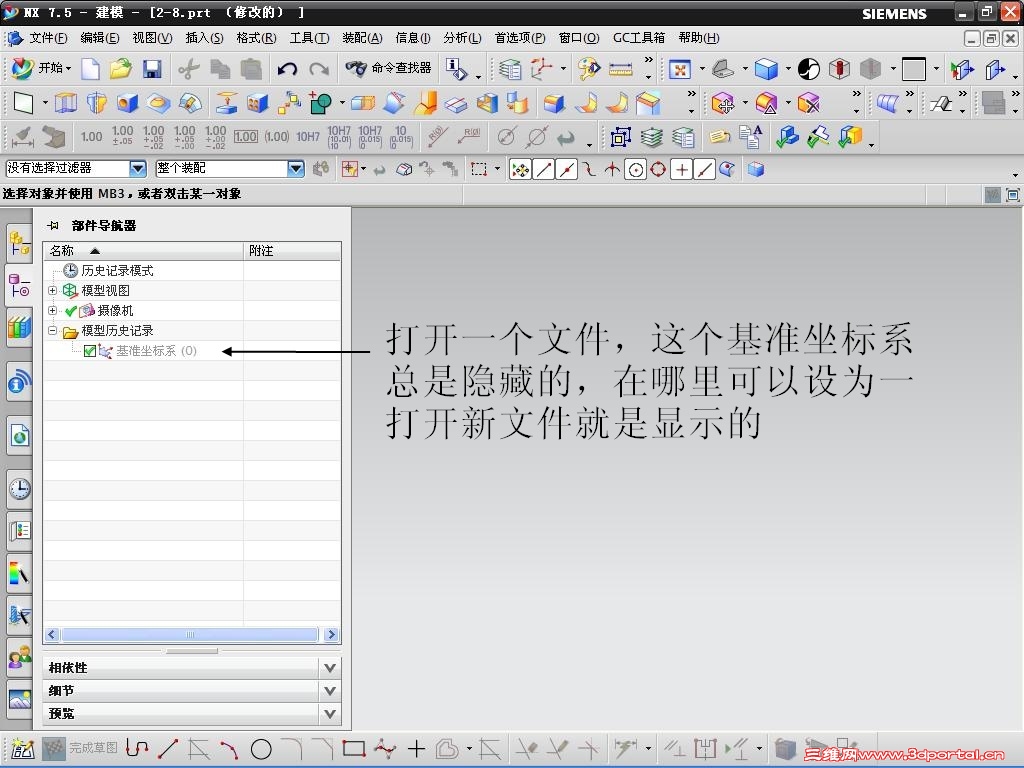1024x768 pixels.
Task: Toggle the snap to arc center option
Action: pos(635,170)
